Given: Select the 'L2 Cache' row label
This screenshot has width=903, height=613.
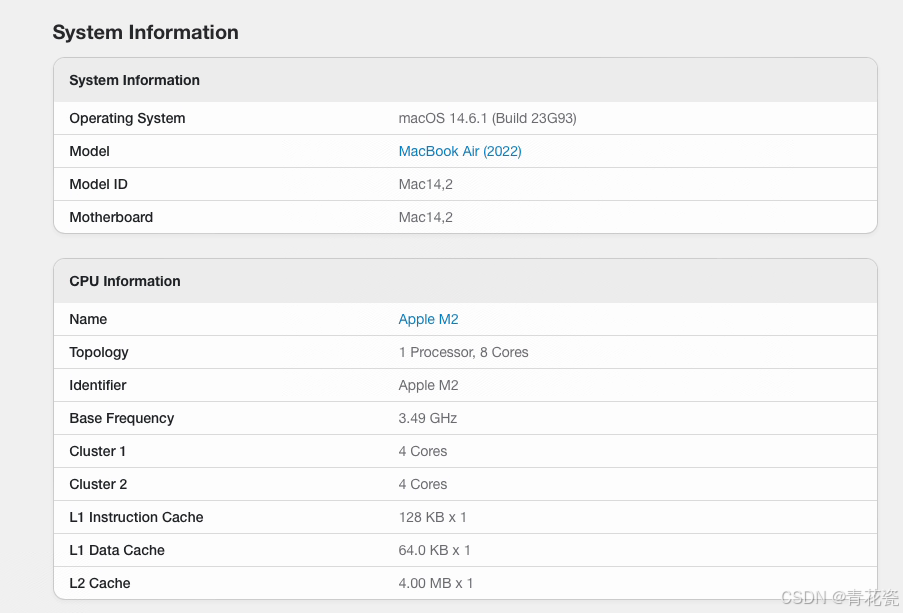Looking at the screenshot, I should coord(100,583).
